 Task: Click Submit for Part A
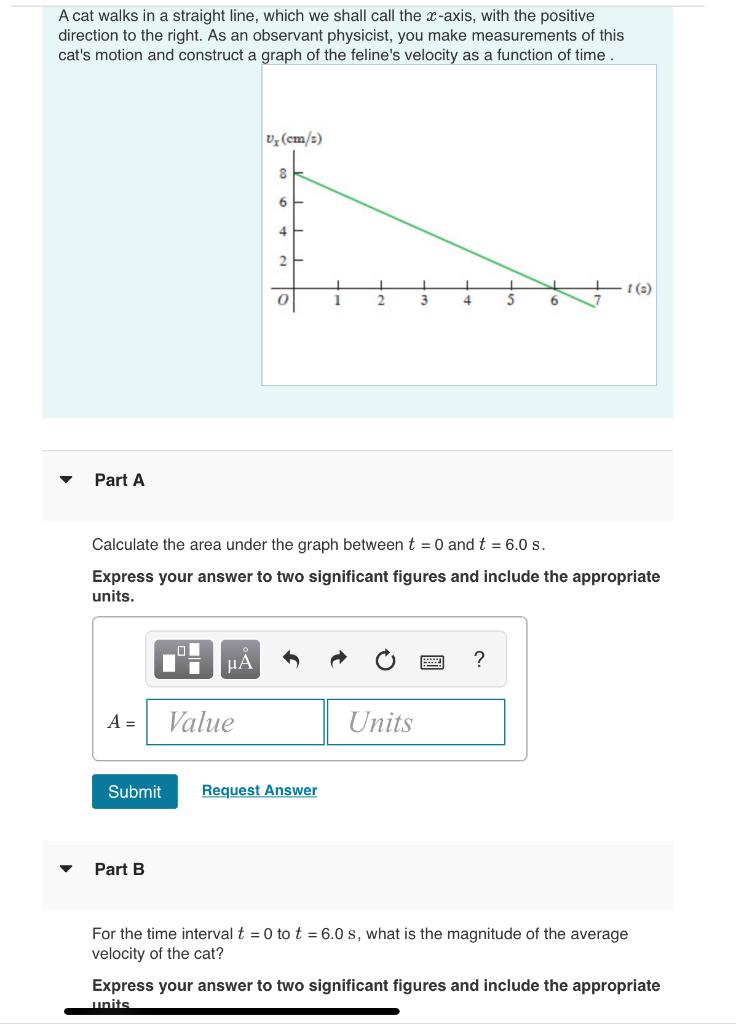pos(134,791)
